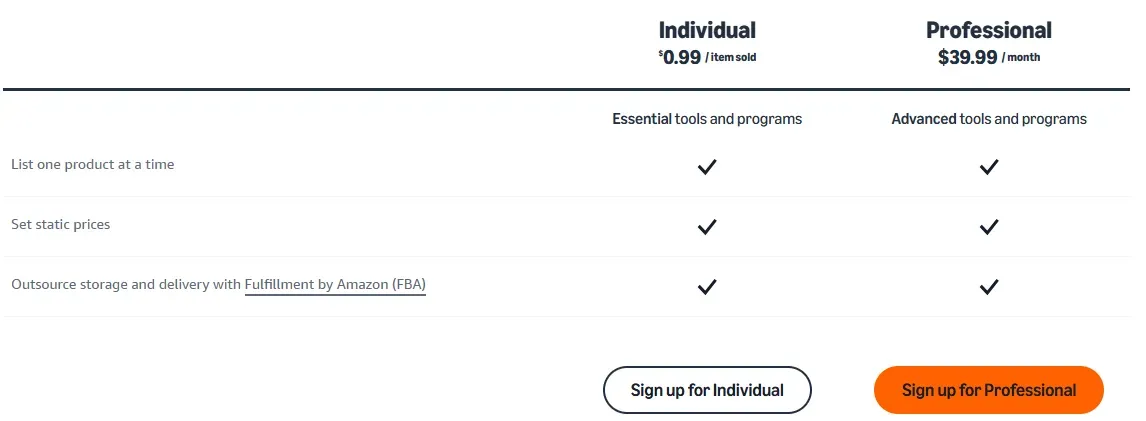Select the Individual plan heading
The width and height of the screenshot is (1146, 421).
pyautogui.click(x=707, y=30)
